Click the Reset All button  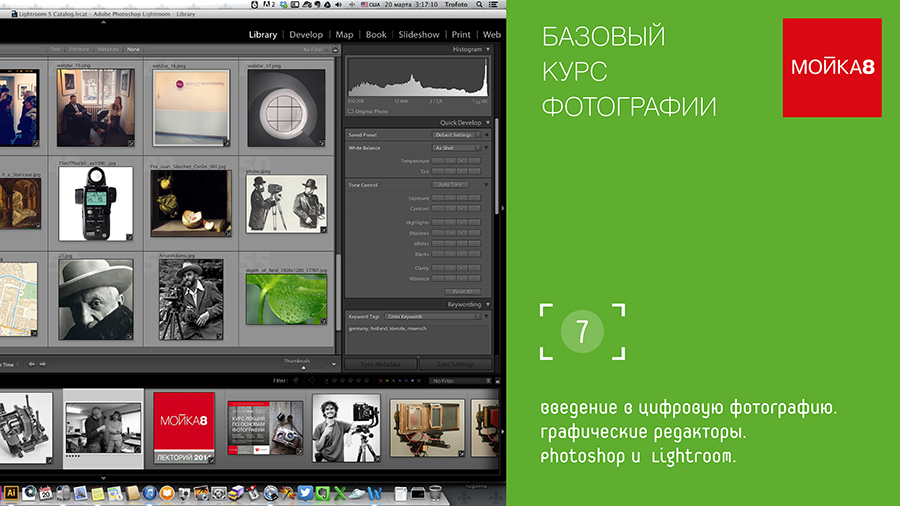[463, 291]
